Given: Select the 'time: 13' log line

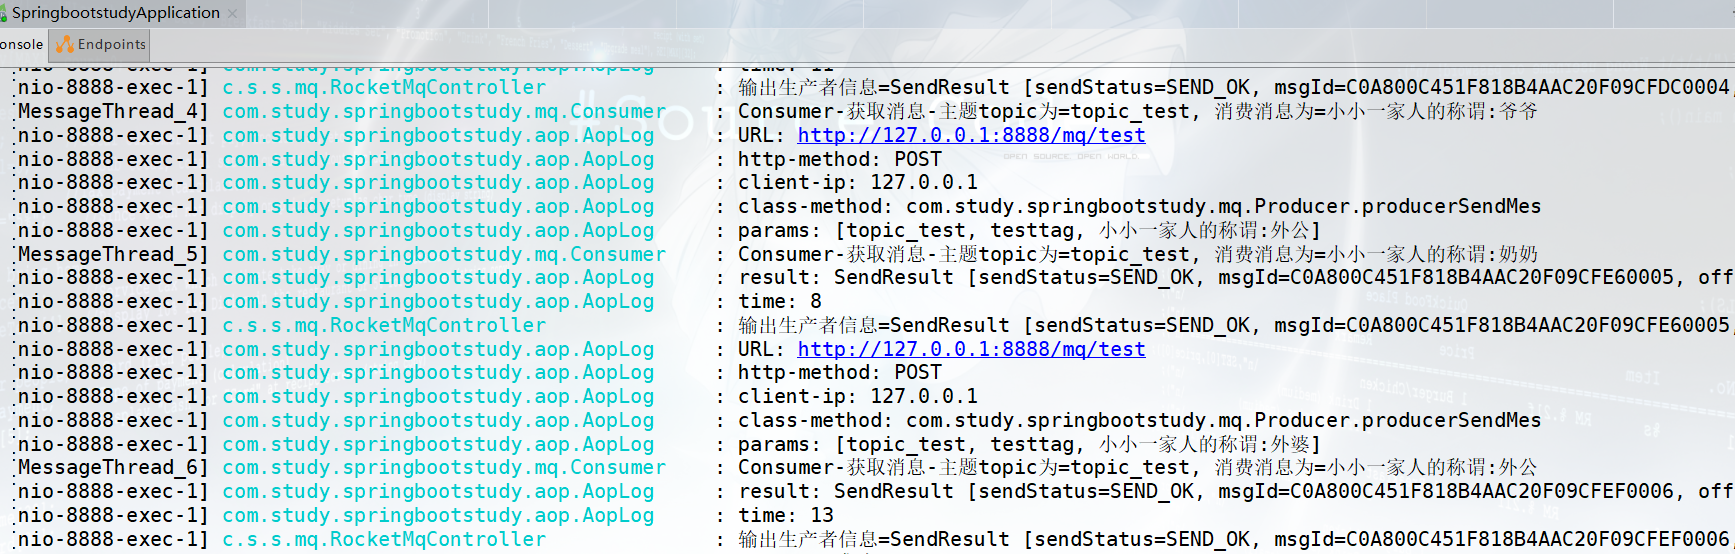Looking at the screenshot, I should click(786, 515).
